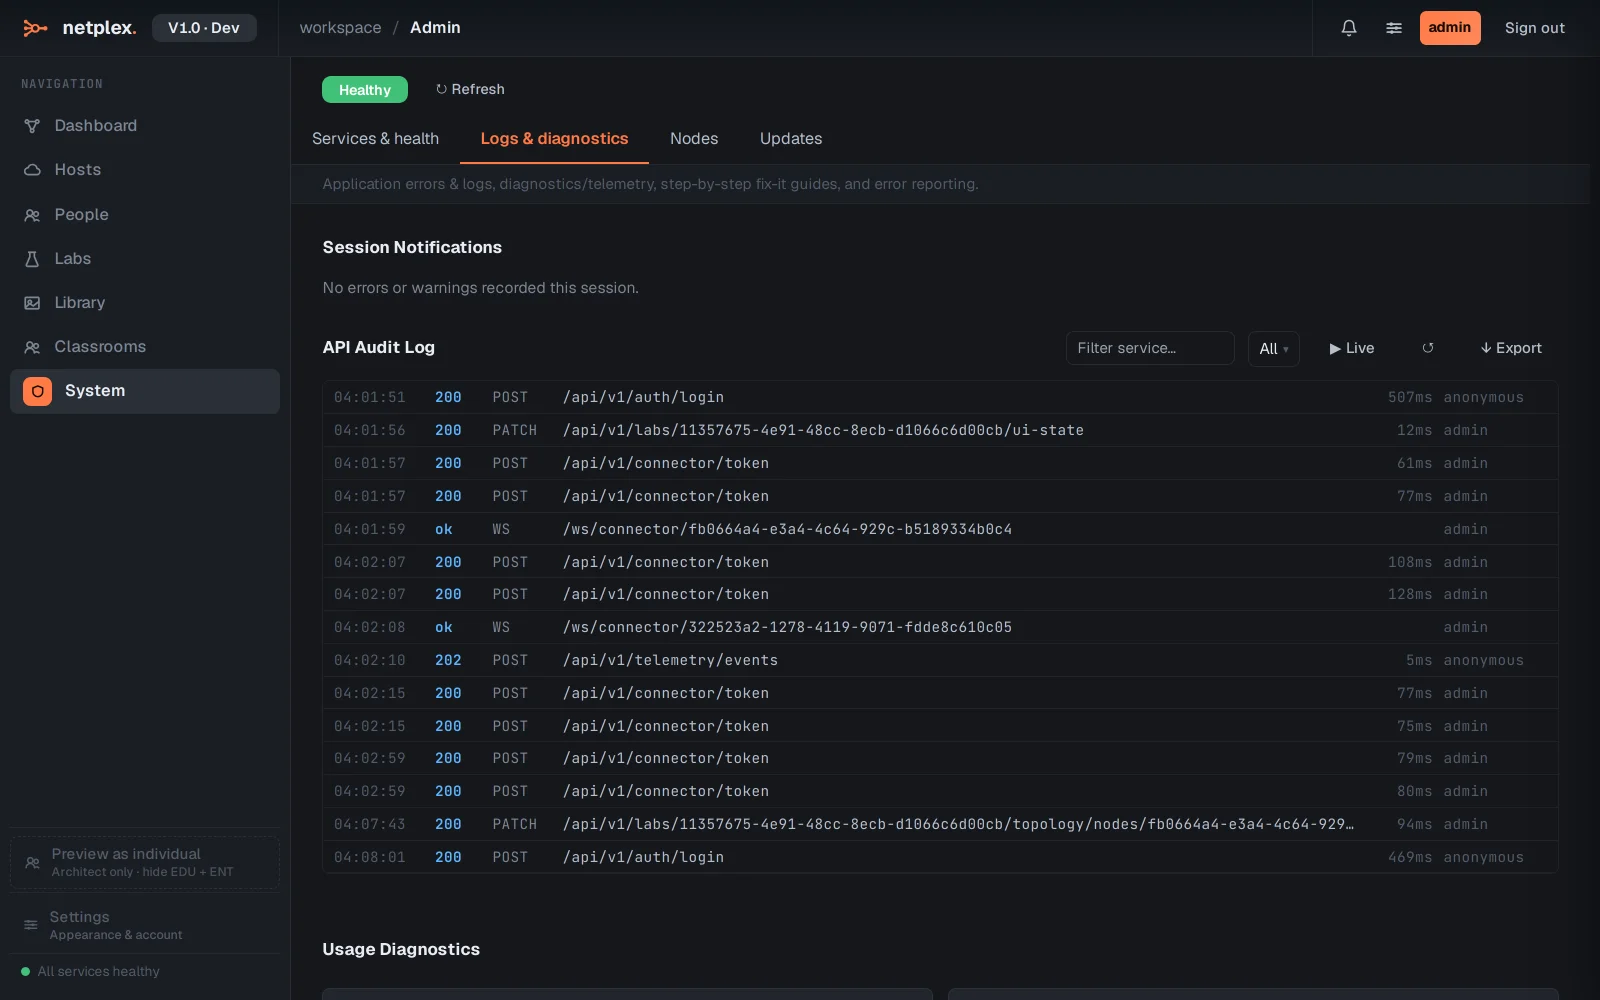
Task: Click the 507ms duration value
Action: tap(1410, 397)
